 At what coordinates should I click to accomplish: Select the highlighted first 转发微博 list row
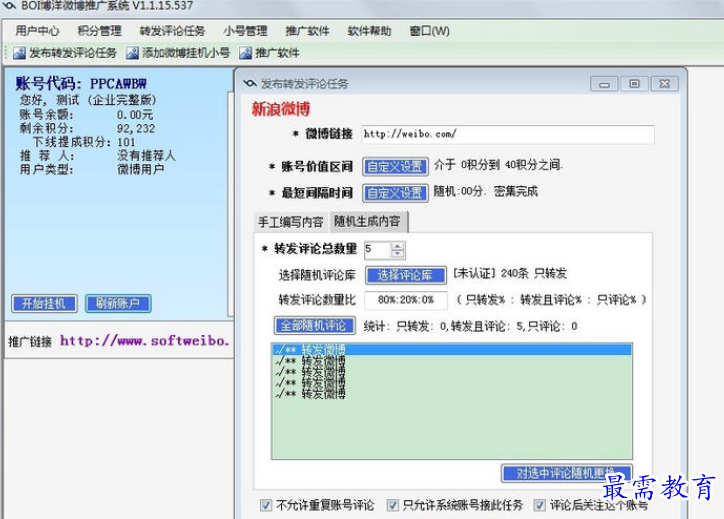coord(452,350)
